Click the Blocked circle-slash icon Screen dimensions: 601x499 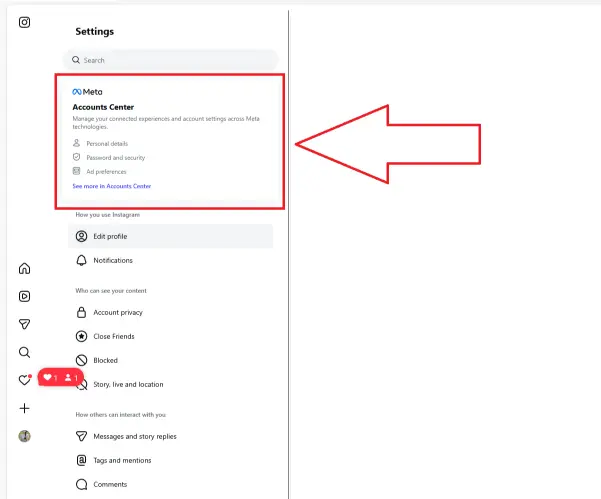(x=81, y=360)
